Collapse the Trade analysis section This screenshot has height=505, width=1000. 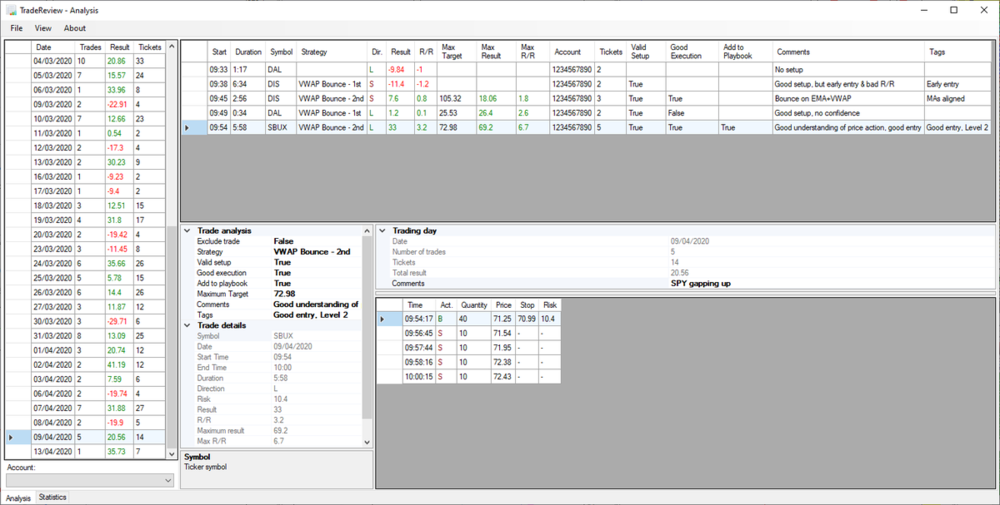(187, 231)
